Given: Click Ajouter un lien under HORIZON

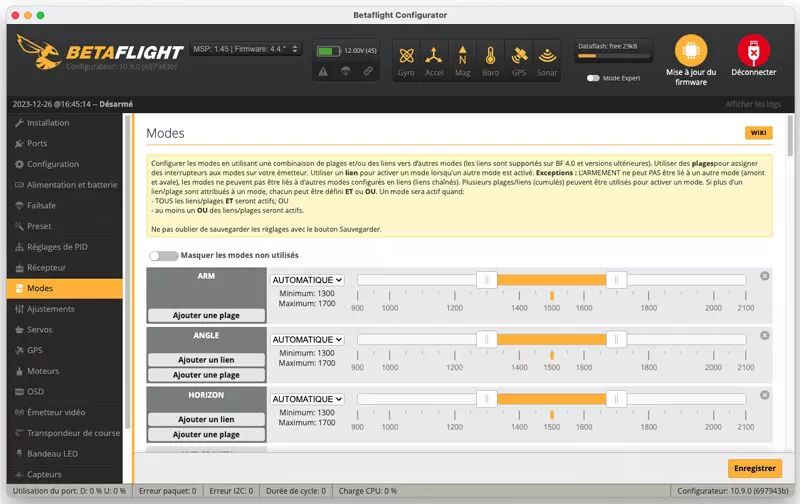Looking at the screenshot, I should point(206,419).
